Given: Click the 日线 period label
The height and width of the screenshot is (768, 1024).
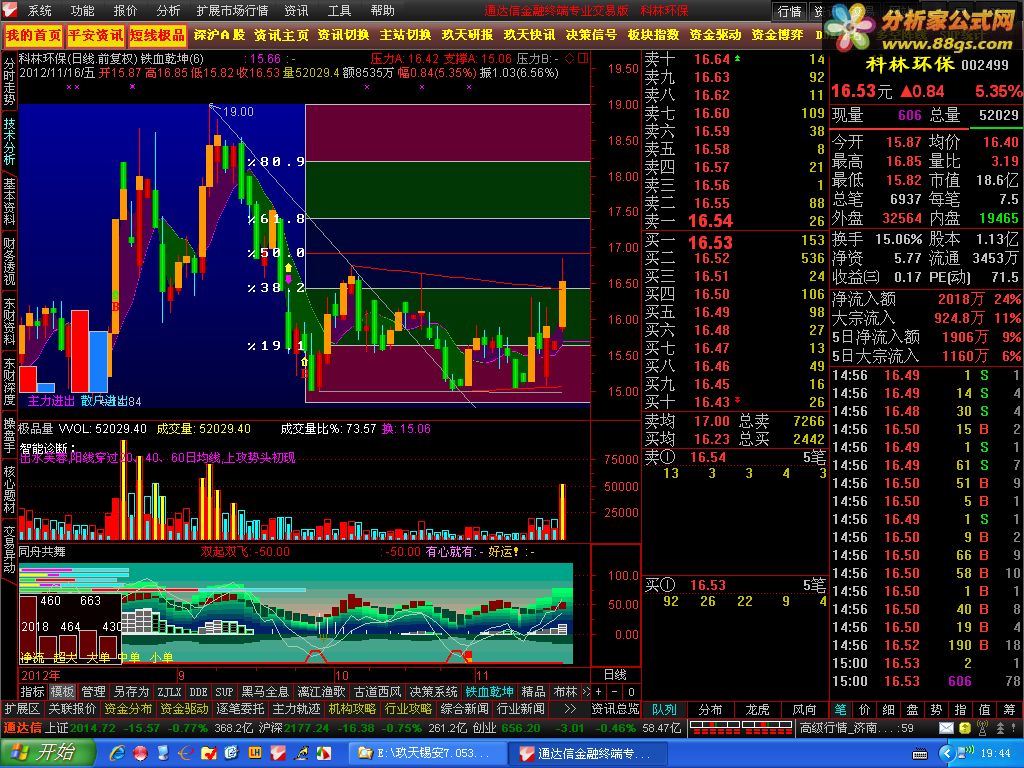Looking at the screenshot, I should pyautogui.click(x=615, y=675).
